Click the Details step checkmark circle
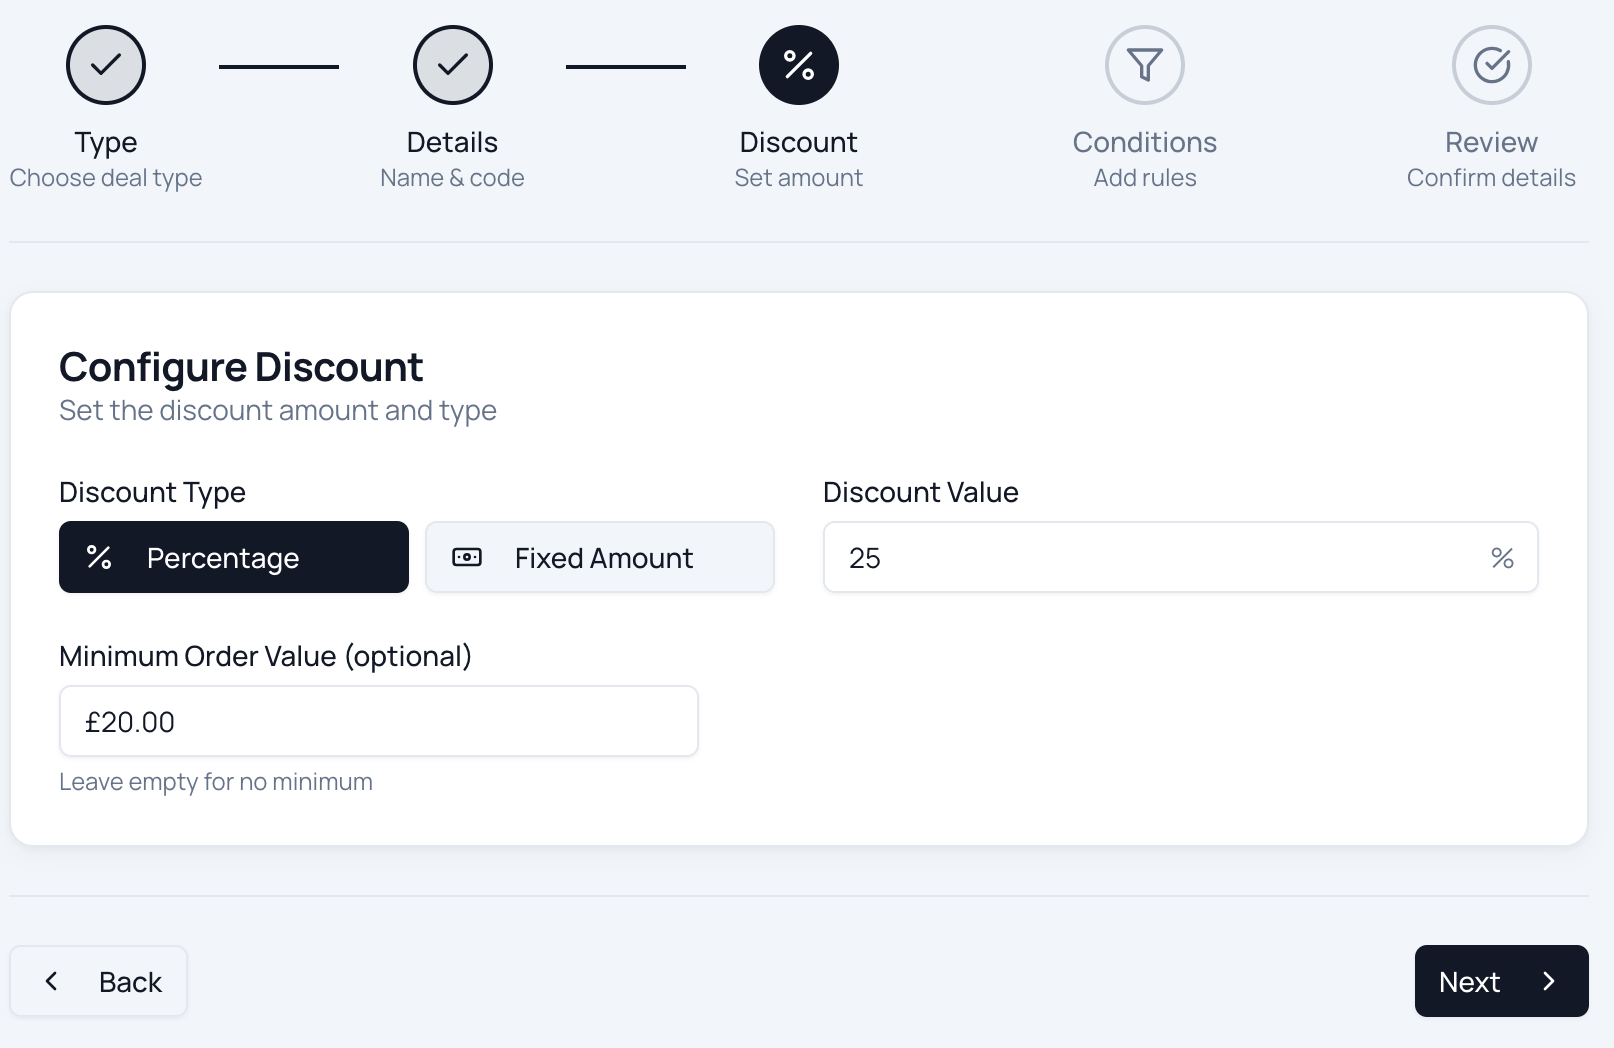This screenshot has width=1614, height=1048. pos(453,65)
